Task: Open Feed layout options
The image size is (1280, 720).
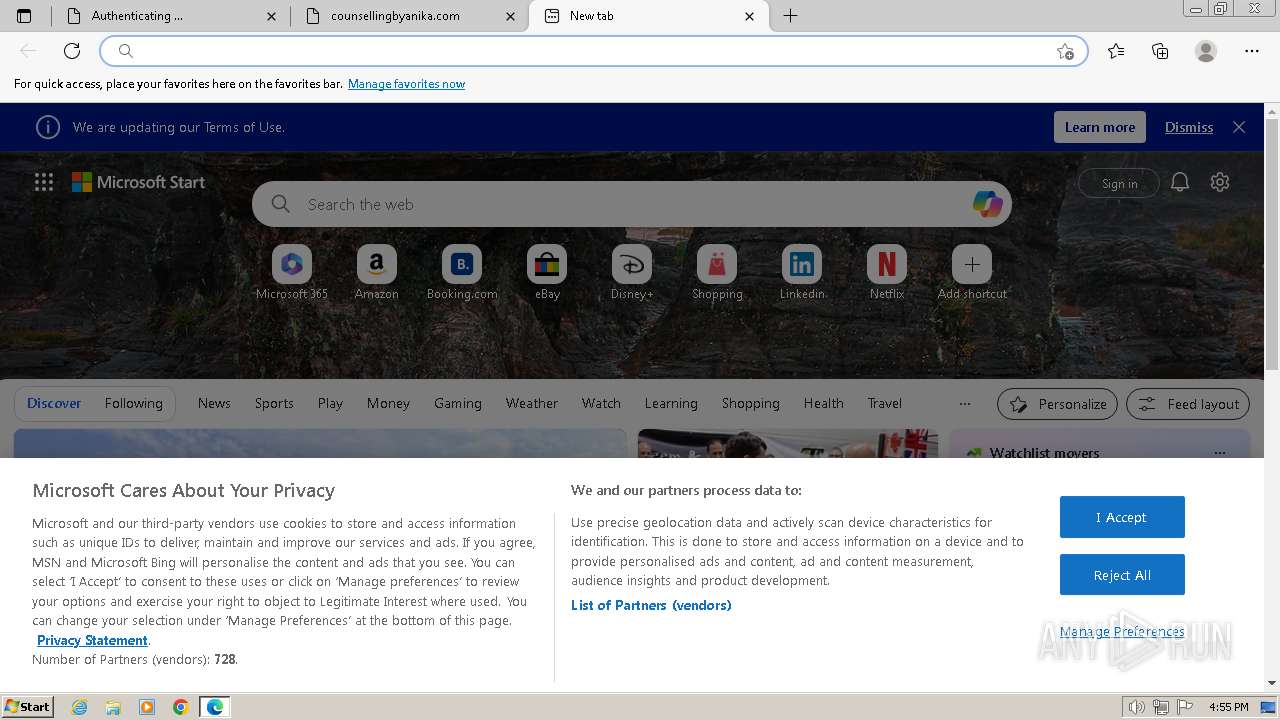Action: tap(1188, 404)
